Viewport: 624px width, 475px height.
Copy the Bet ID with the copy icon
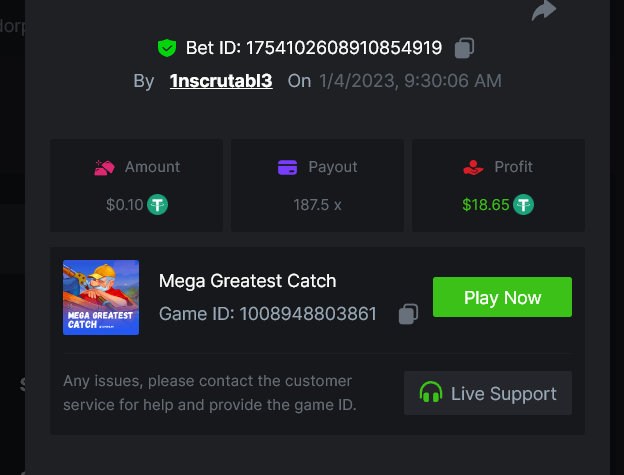pyautogui.click(x=464, y=47)
